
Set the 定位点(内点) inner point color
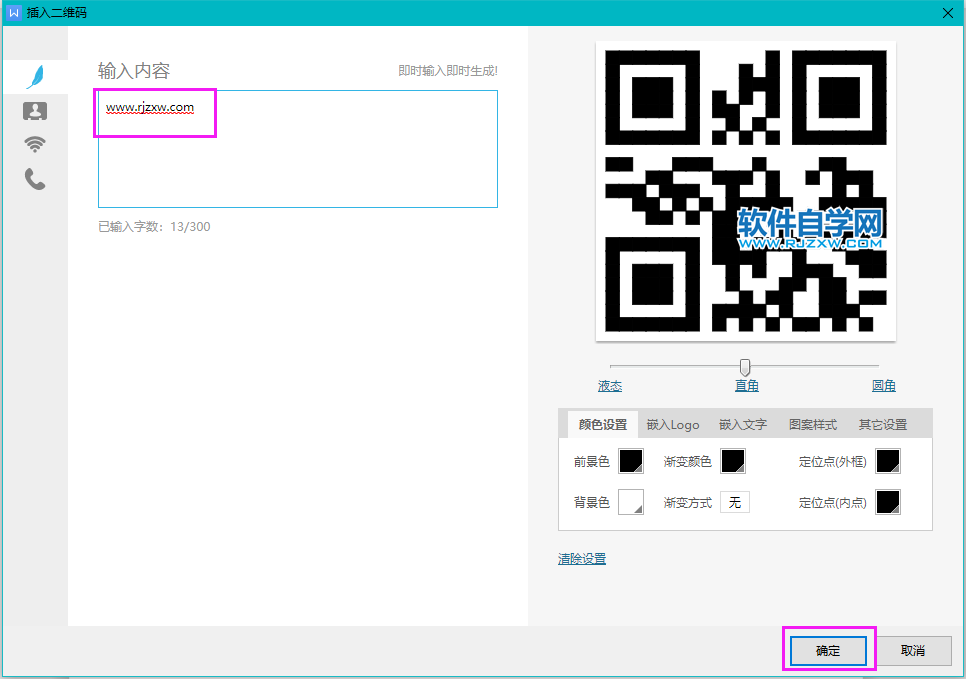[x=886, y=502]
